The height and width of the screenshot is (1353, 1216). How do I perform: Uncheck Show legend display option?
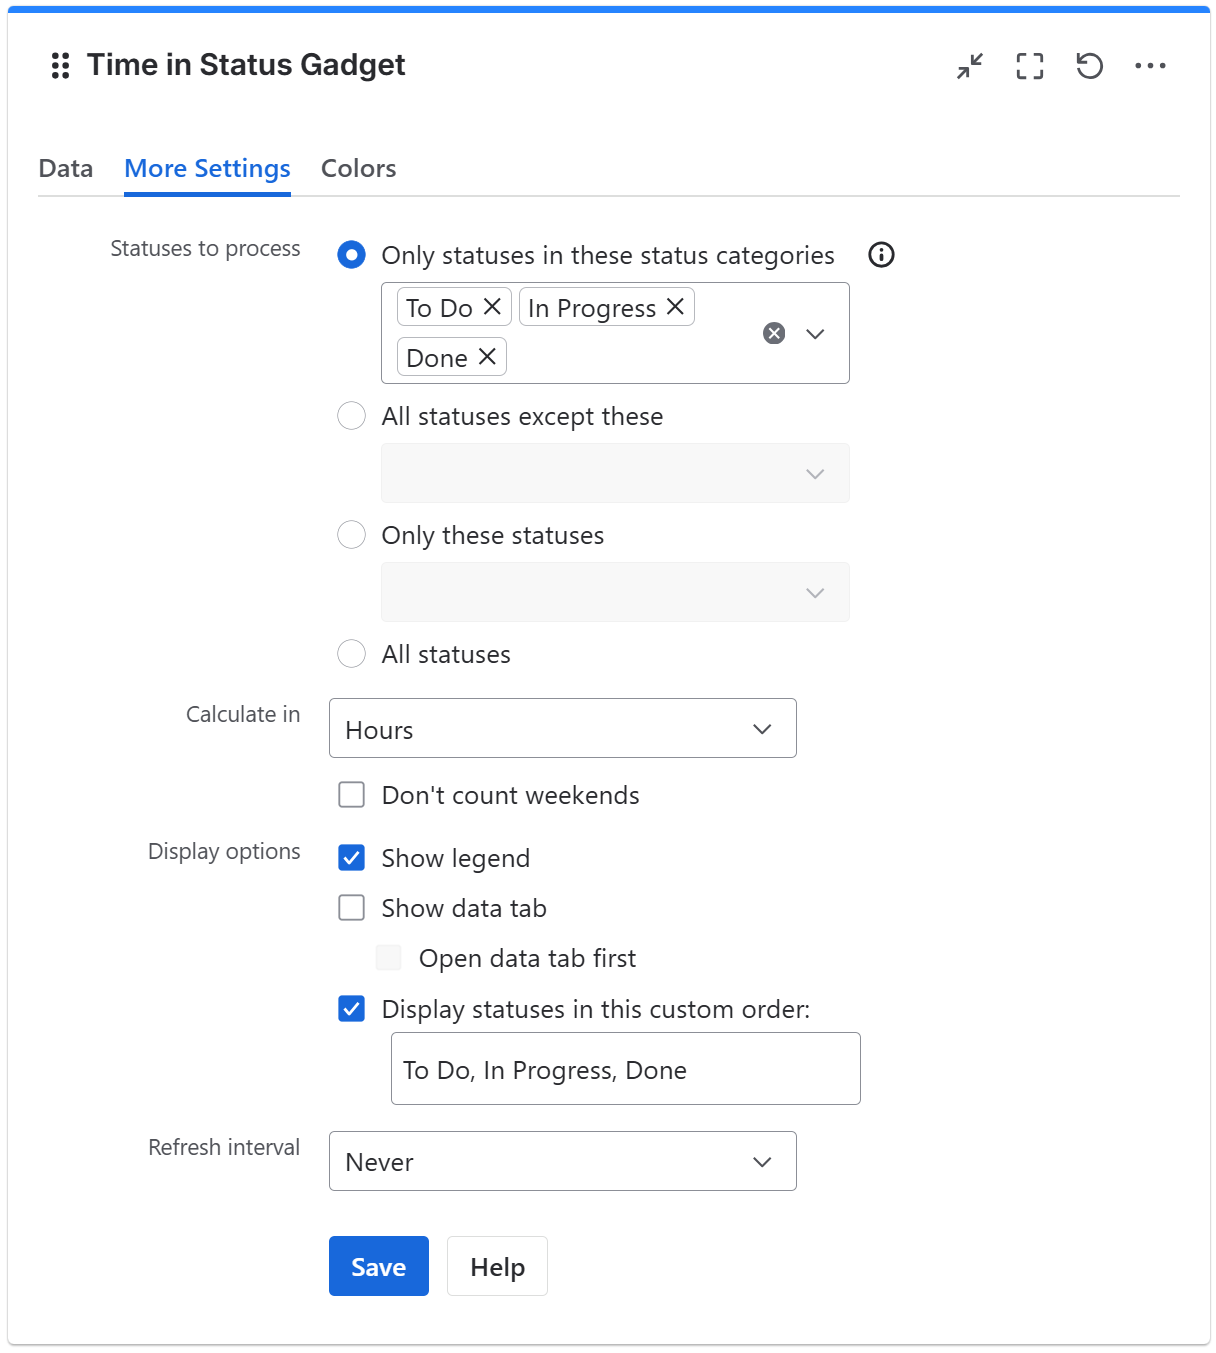[x=351, y=857]
